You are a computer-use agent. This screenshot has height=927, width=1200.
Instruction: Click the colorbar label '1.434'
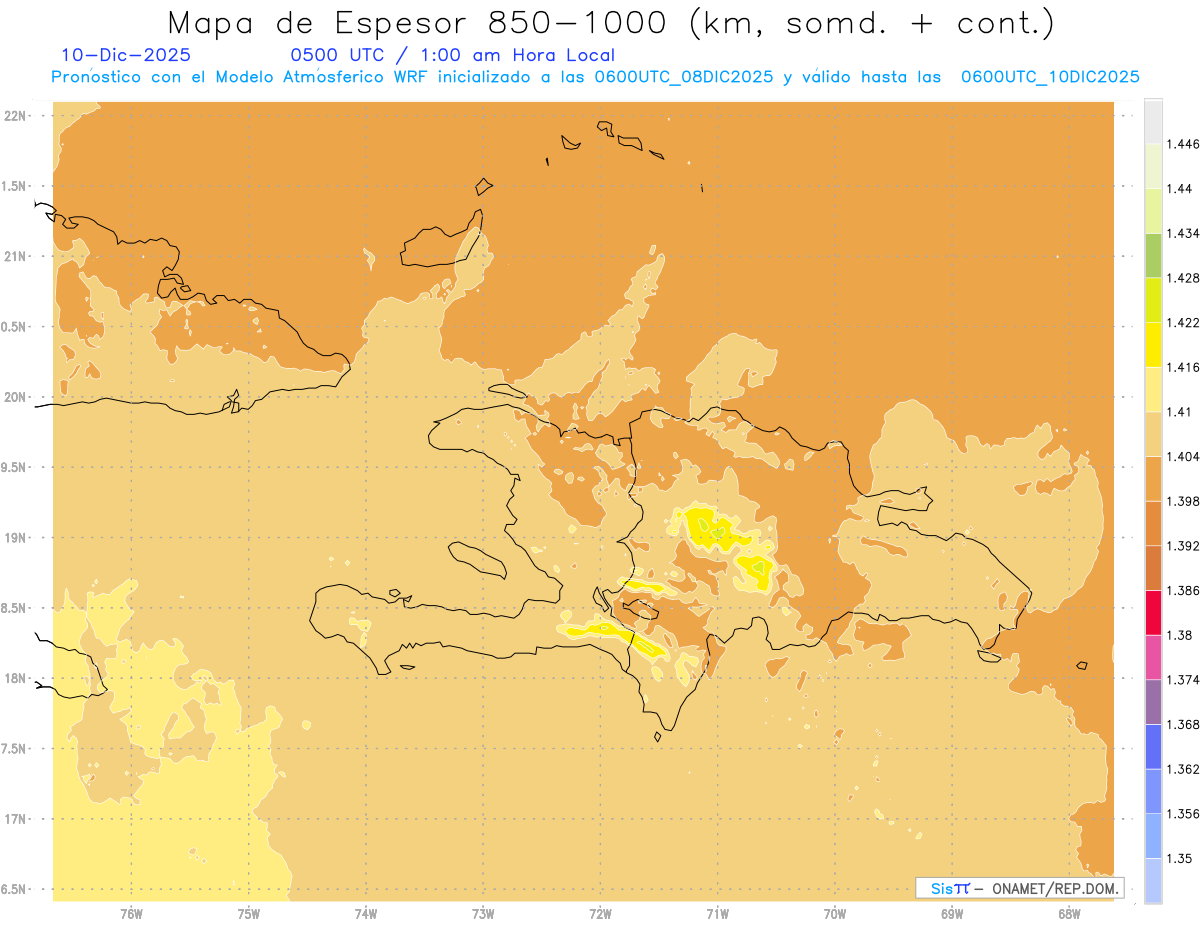pos(1183,233)
